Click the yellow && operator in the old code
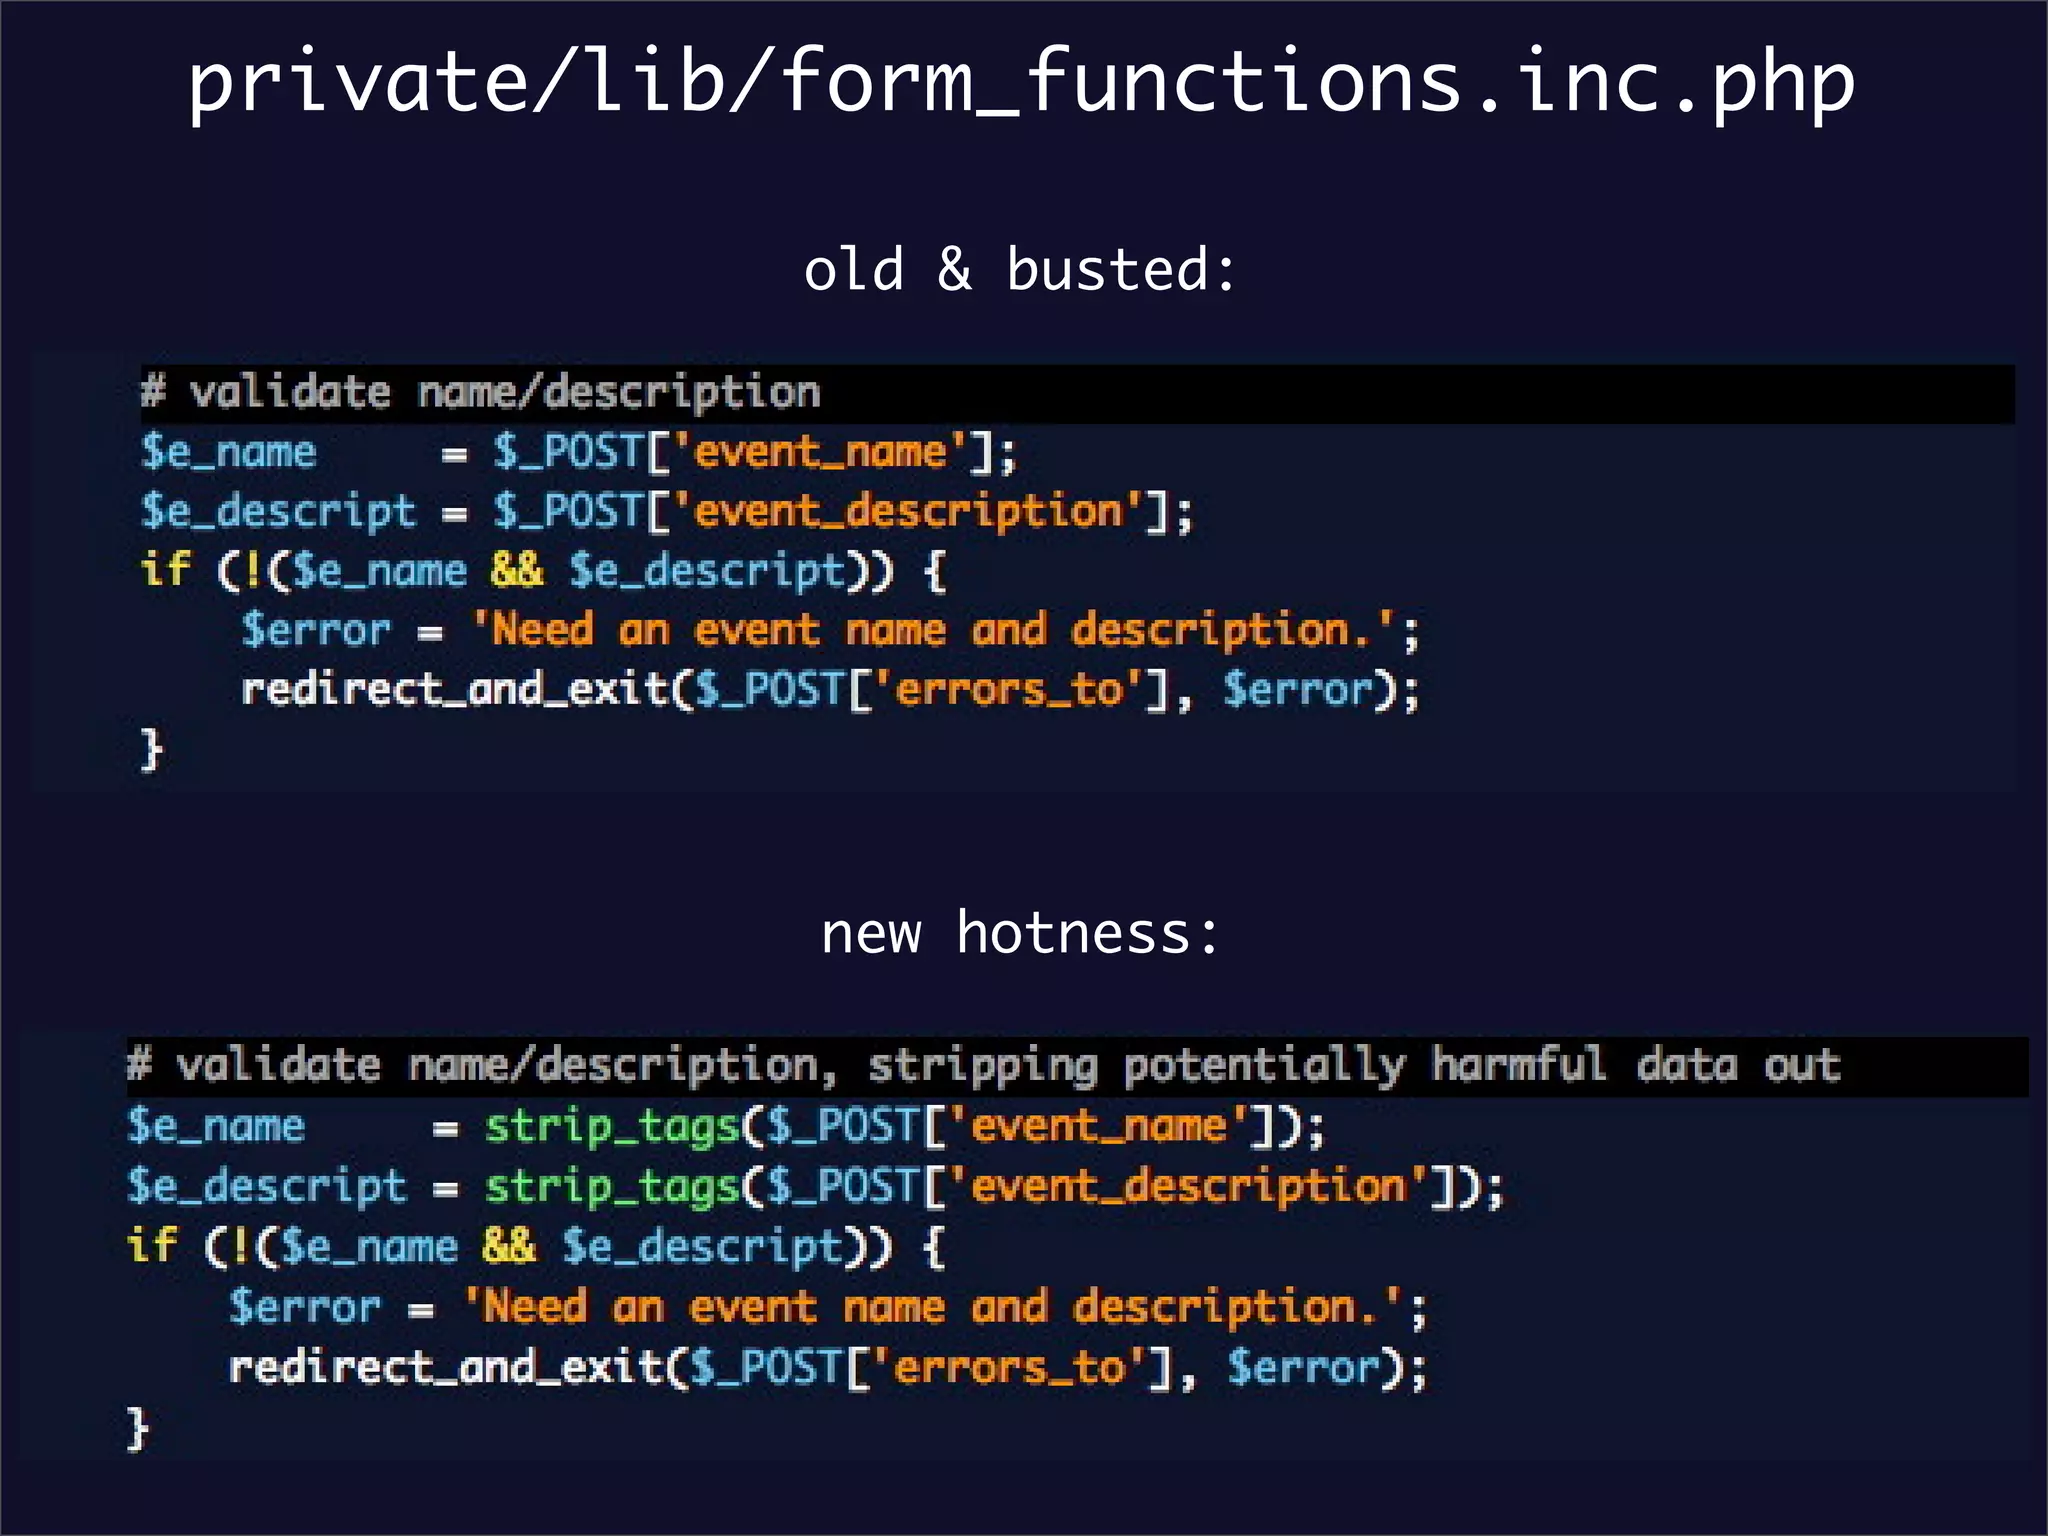 click(x=517, y=570)
